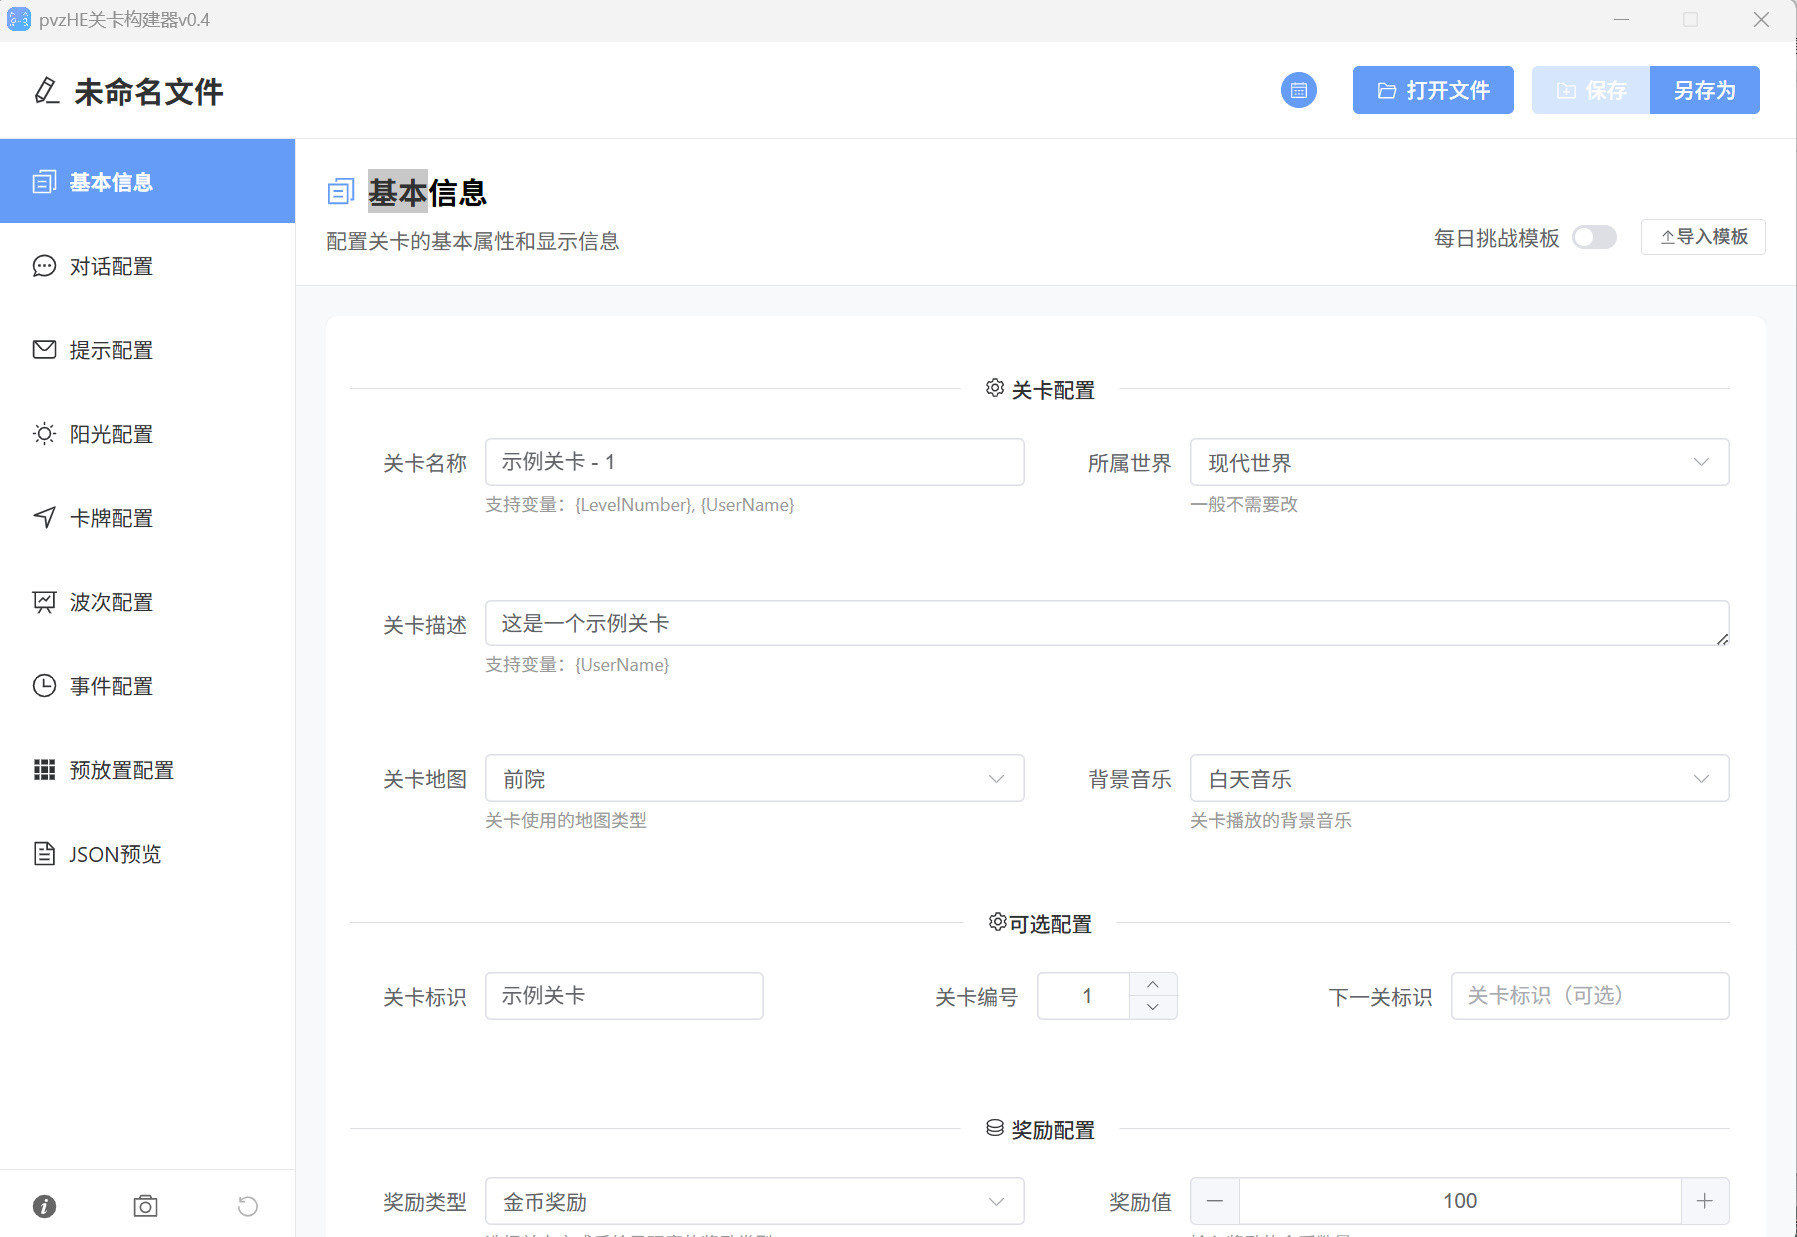Click the plus button for 奖励值
Screen dimensions: 1797x1237
point(1705,1201)
